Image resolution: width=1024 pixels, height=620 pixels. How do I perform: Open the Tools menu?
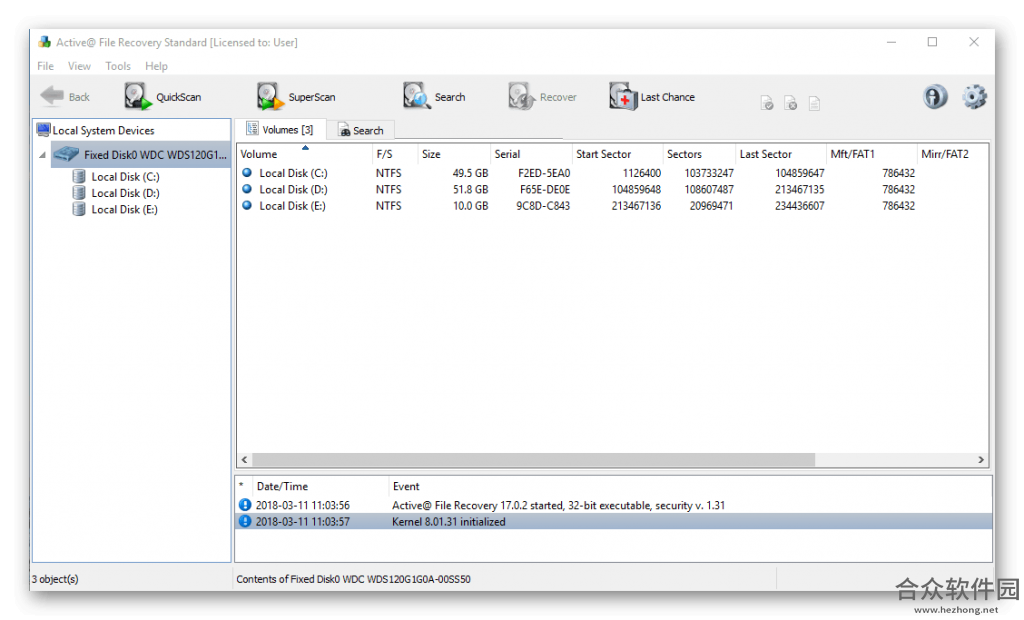coord(118,66)
